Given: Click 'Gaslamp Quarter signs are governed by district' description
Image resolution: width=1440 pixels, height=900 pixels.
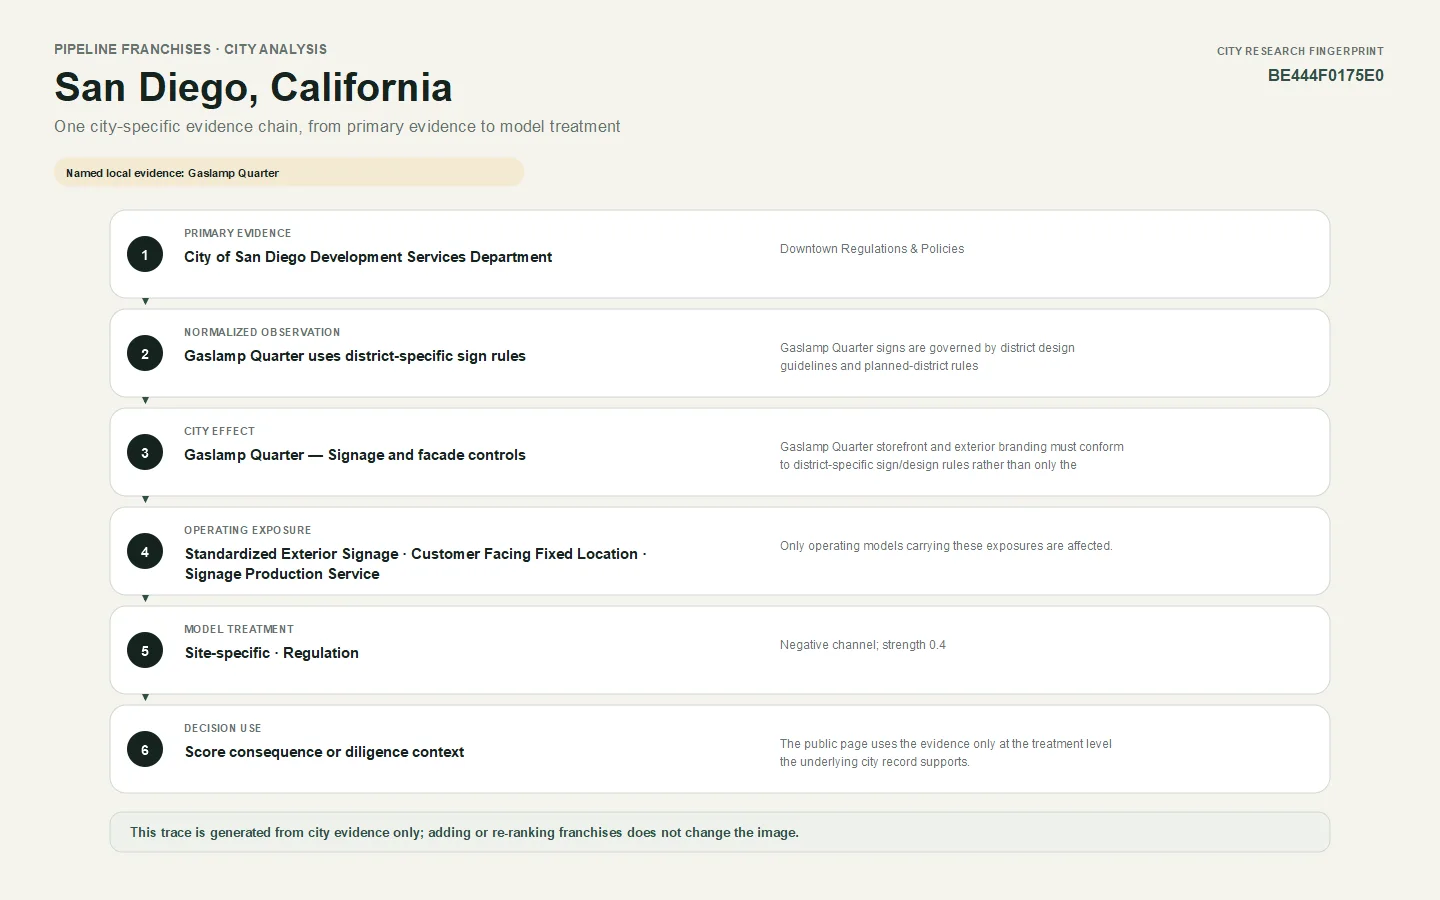Looking at the screenshot, I should click(927, 357).
